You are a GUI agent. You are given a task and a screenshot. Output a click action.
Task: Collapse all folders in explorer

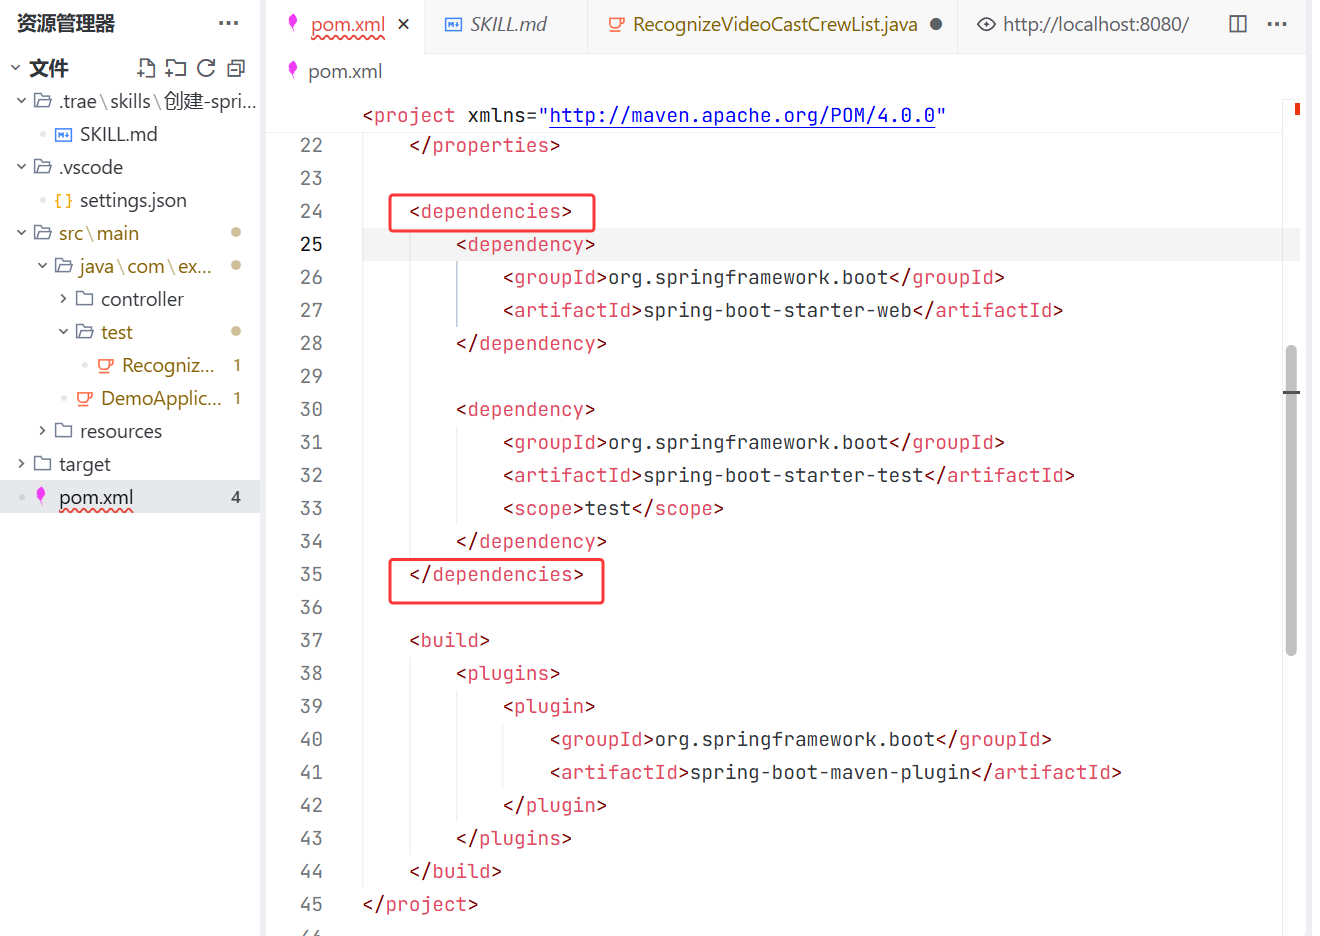pos(236,68)
